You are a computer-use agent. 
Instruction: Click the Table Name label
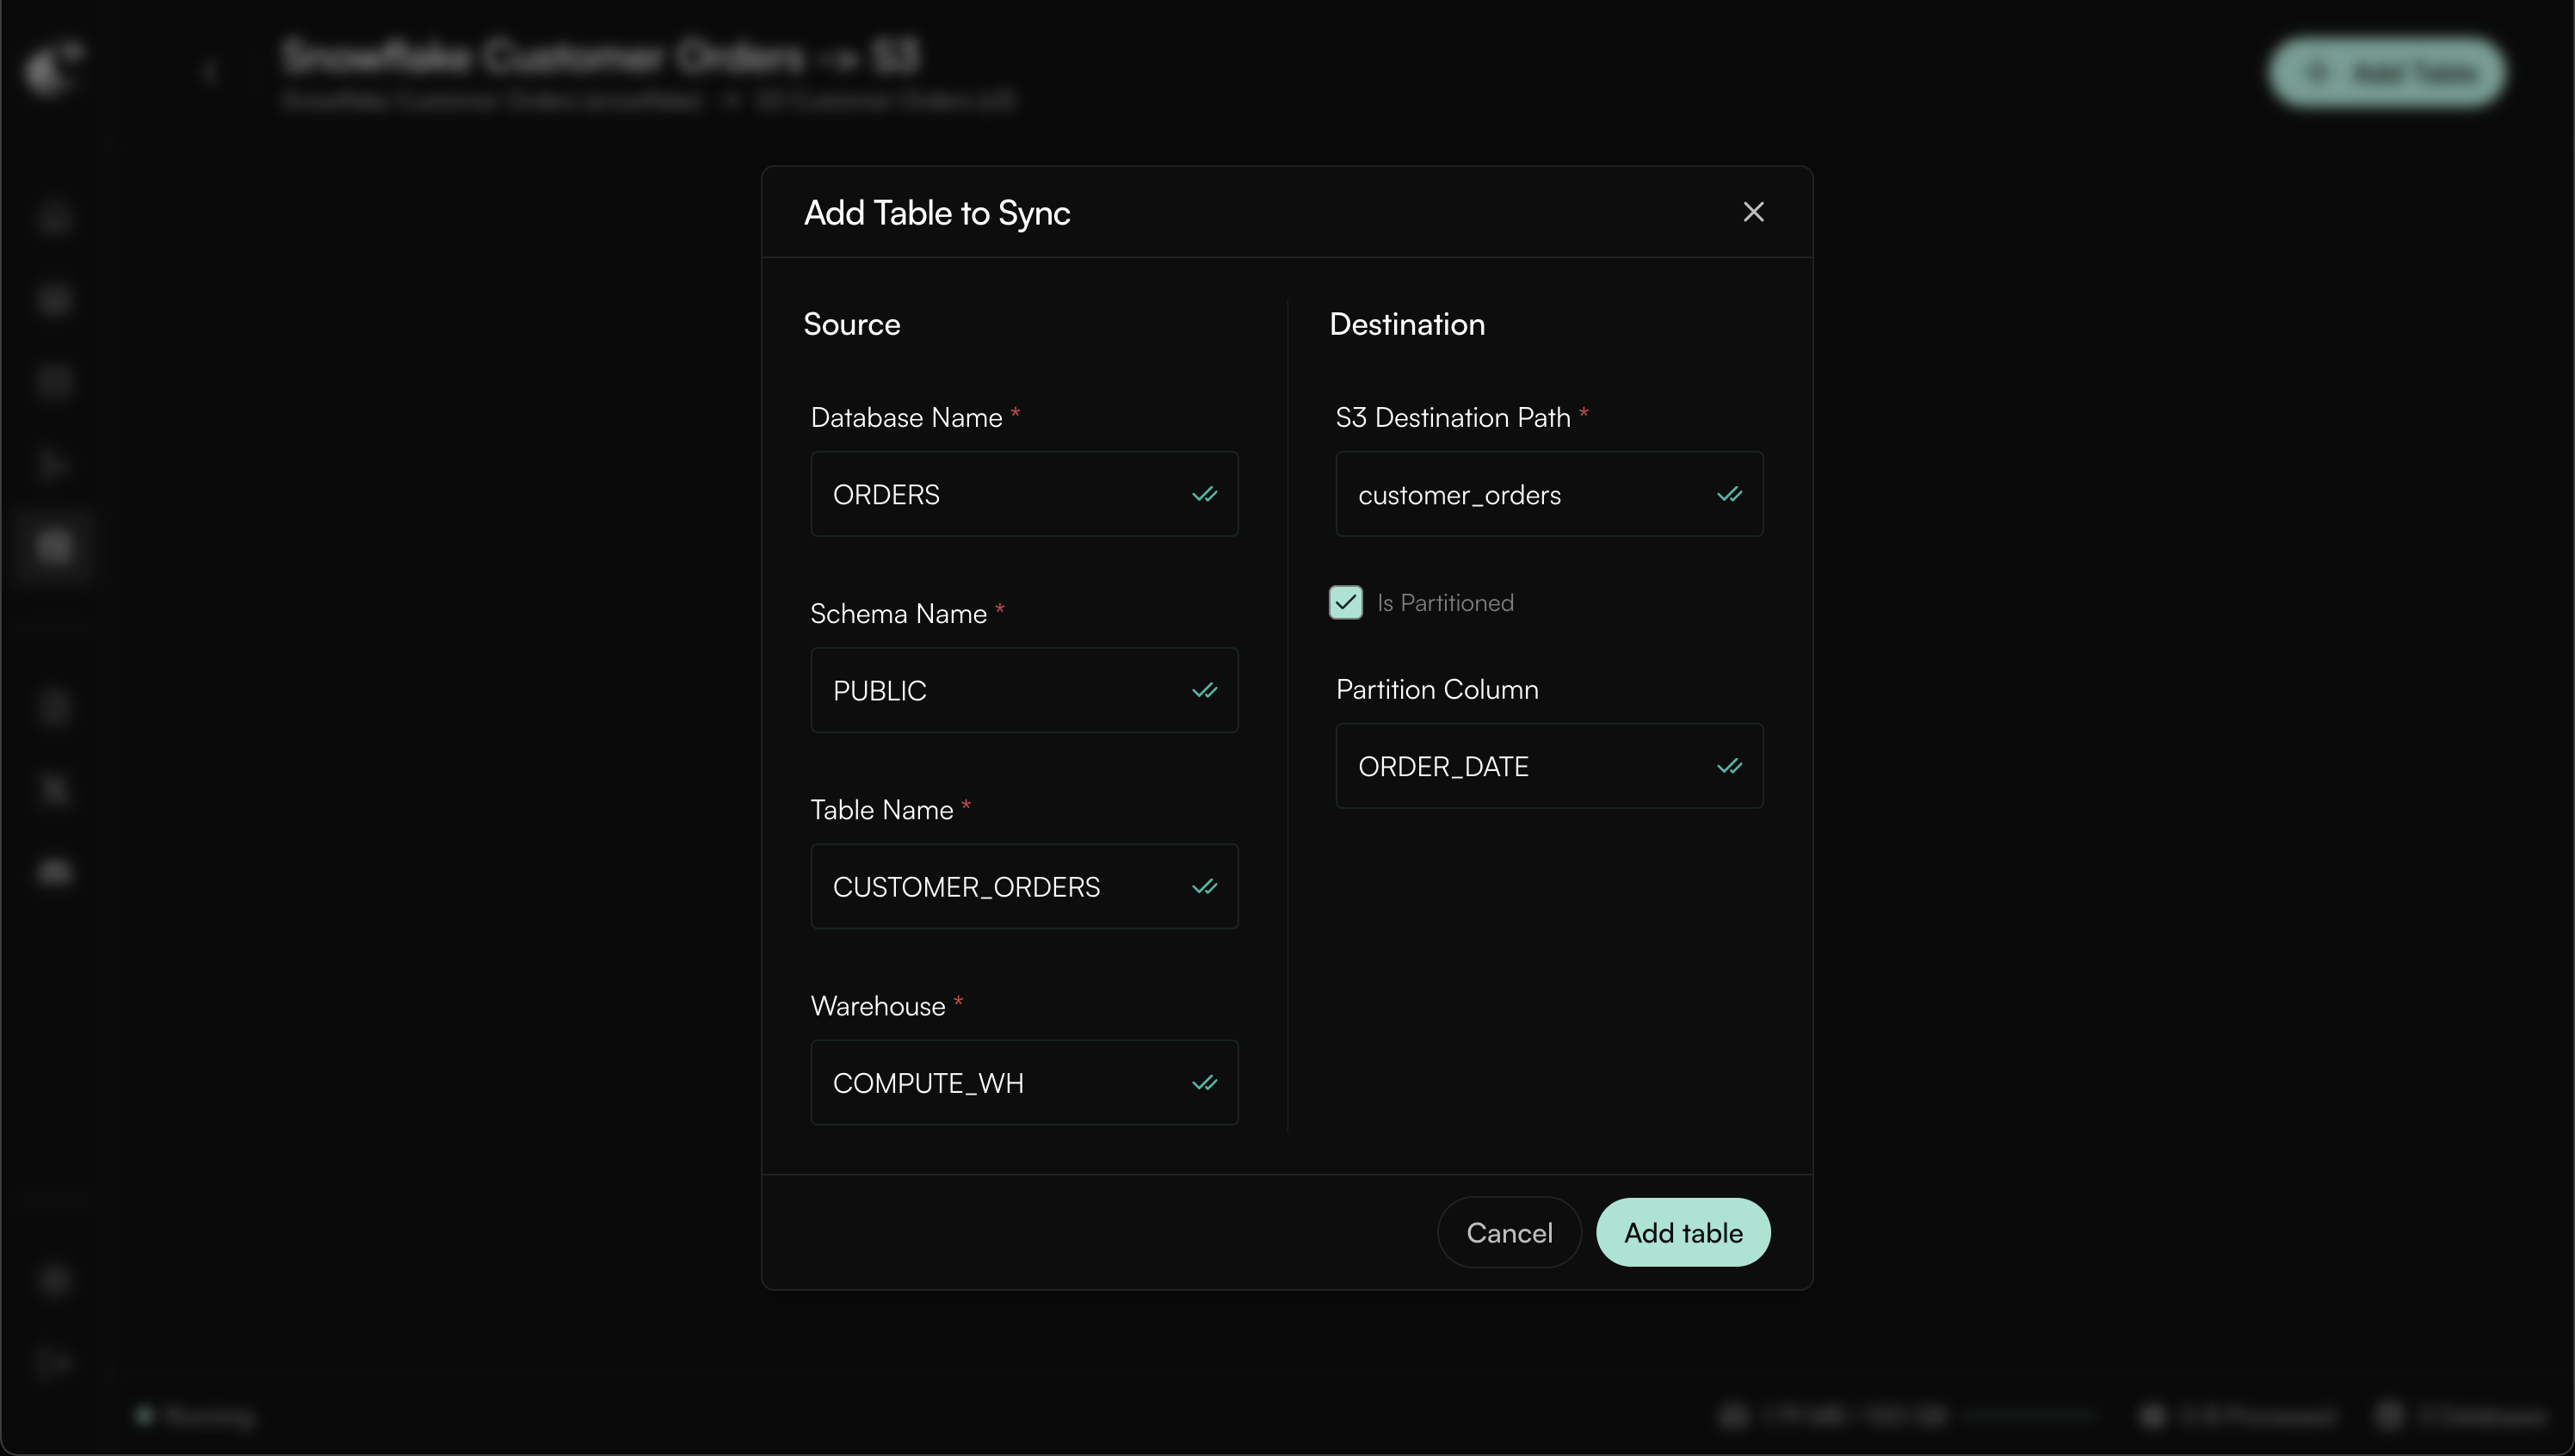882,809
